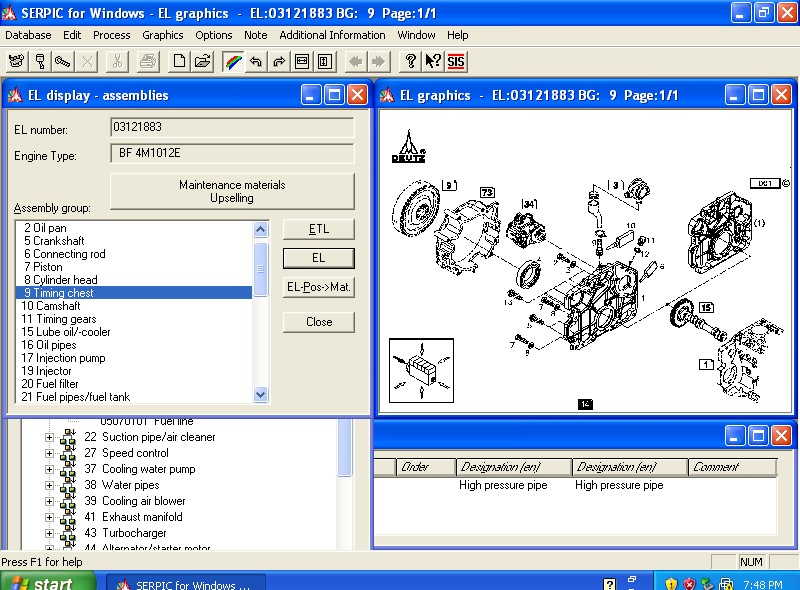Click the context help pointer icon

pyautogui.click(x=433, y=62)
